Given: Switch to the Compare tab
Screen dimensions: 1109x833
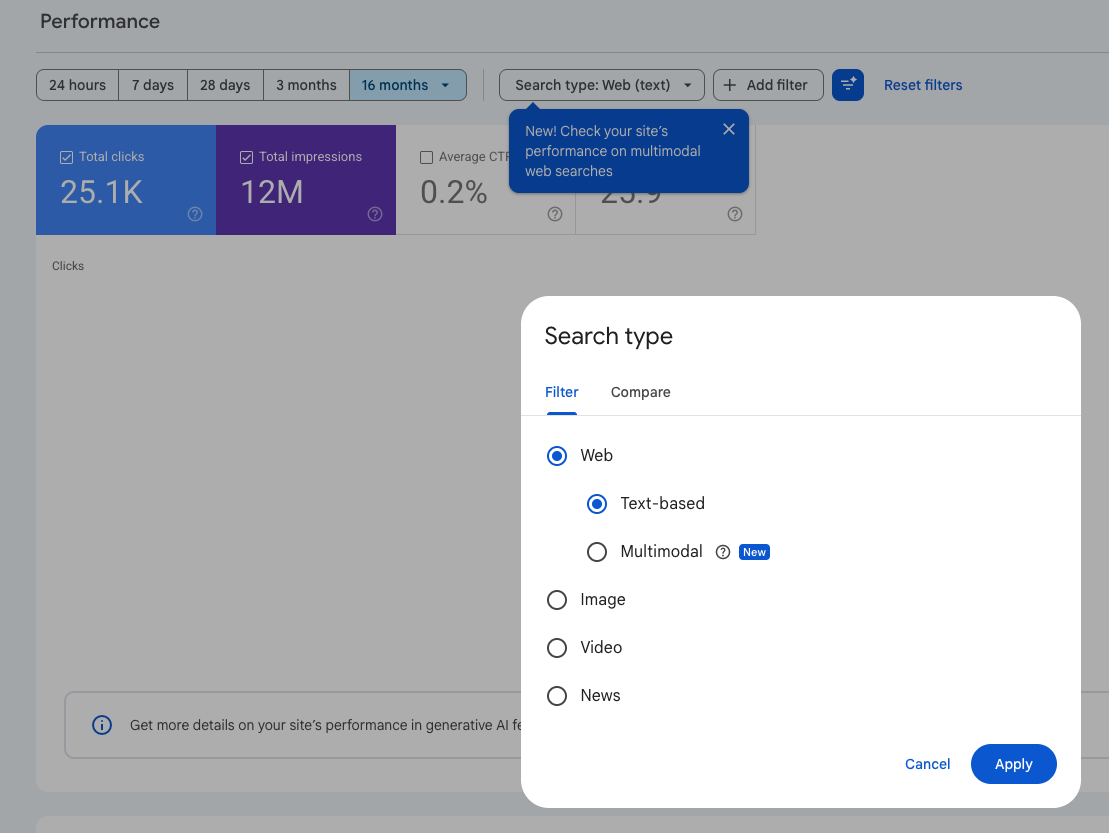Looking at the screenshot, I should tap(640, 392).
